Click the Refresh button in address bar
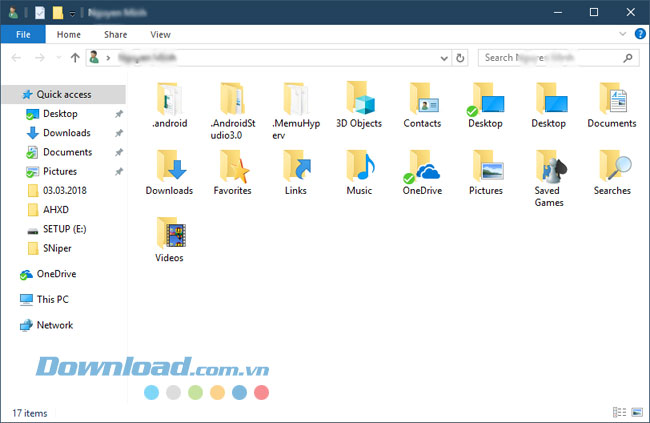The width and height of the screenshot is (650, 423). click(460, 58)
